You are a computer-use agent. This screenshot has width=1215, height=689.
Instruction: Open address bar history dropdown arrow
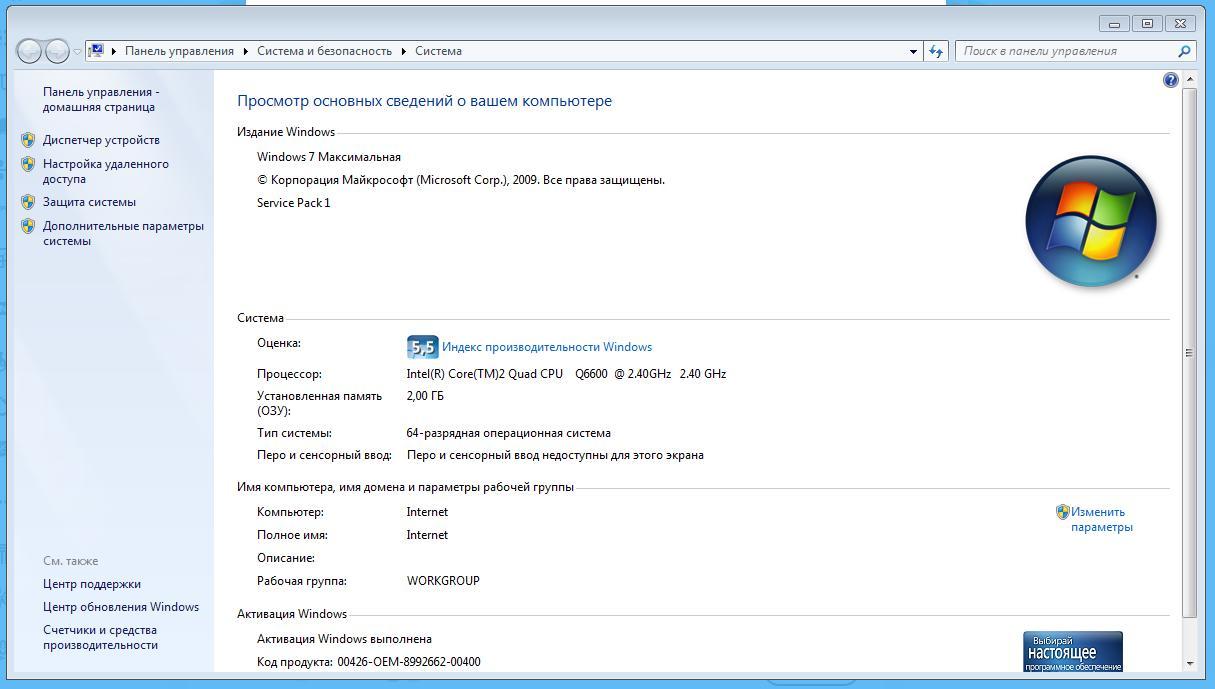coord(913,51)
